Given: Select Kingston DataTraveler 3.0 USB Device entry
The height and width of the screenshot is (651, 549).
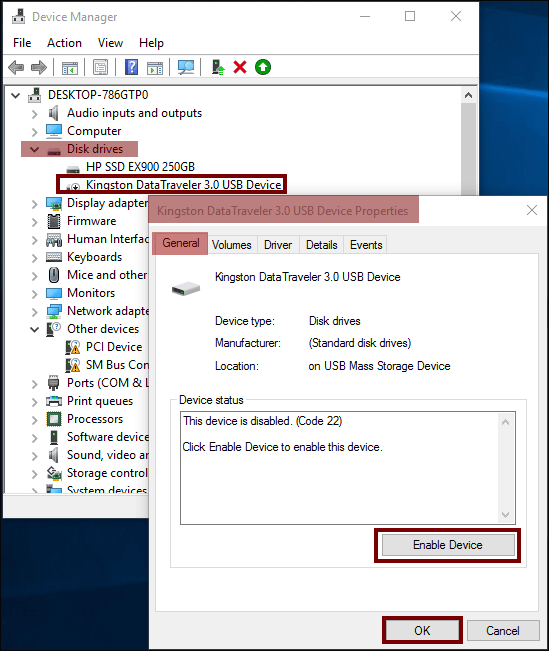Looking at the screenshot, I should 184,185.
